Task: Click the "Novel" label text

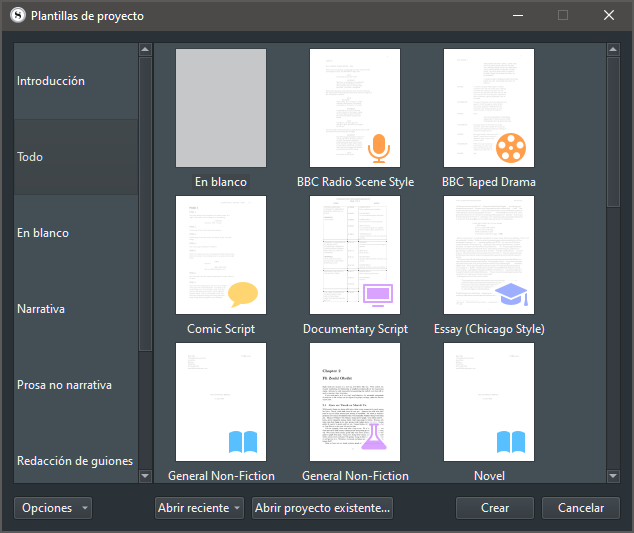Action: (x=489, y=476)
